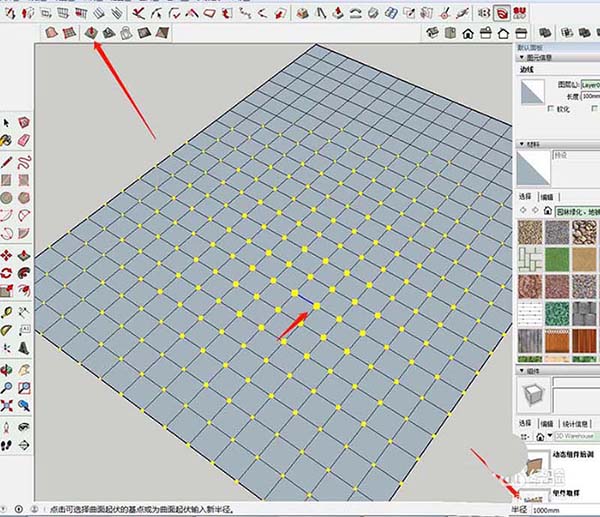Select the Smoove tool in sandbox toolbar

click(x=91, y=33)
